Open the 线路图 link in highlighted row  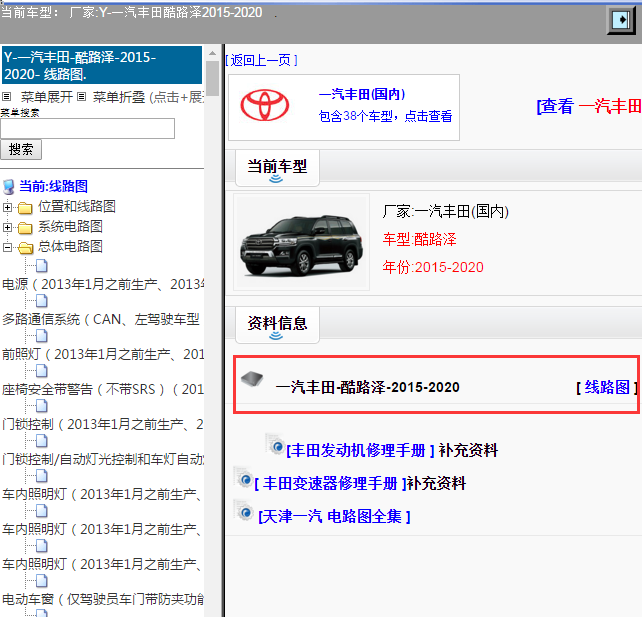(607, 387)
